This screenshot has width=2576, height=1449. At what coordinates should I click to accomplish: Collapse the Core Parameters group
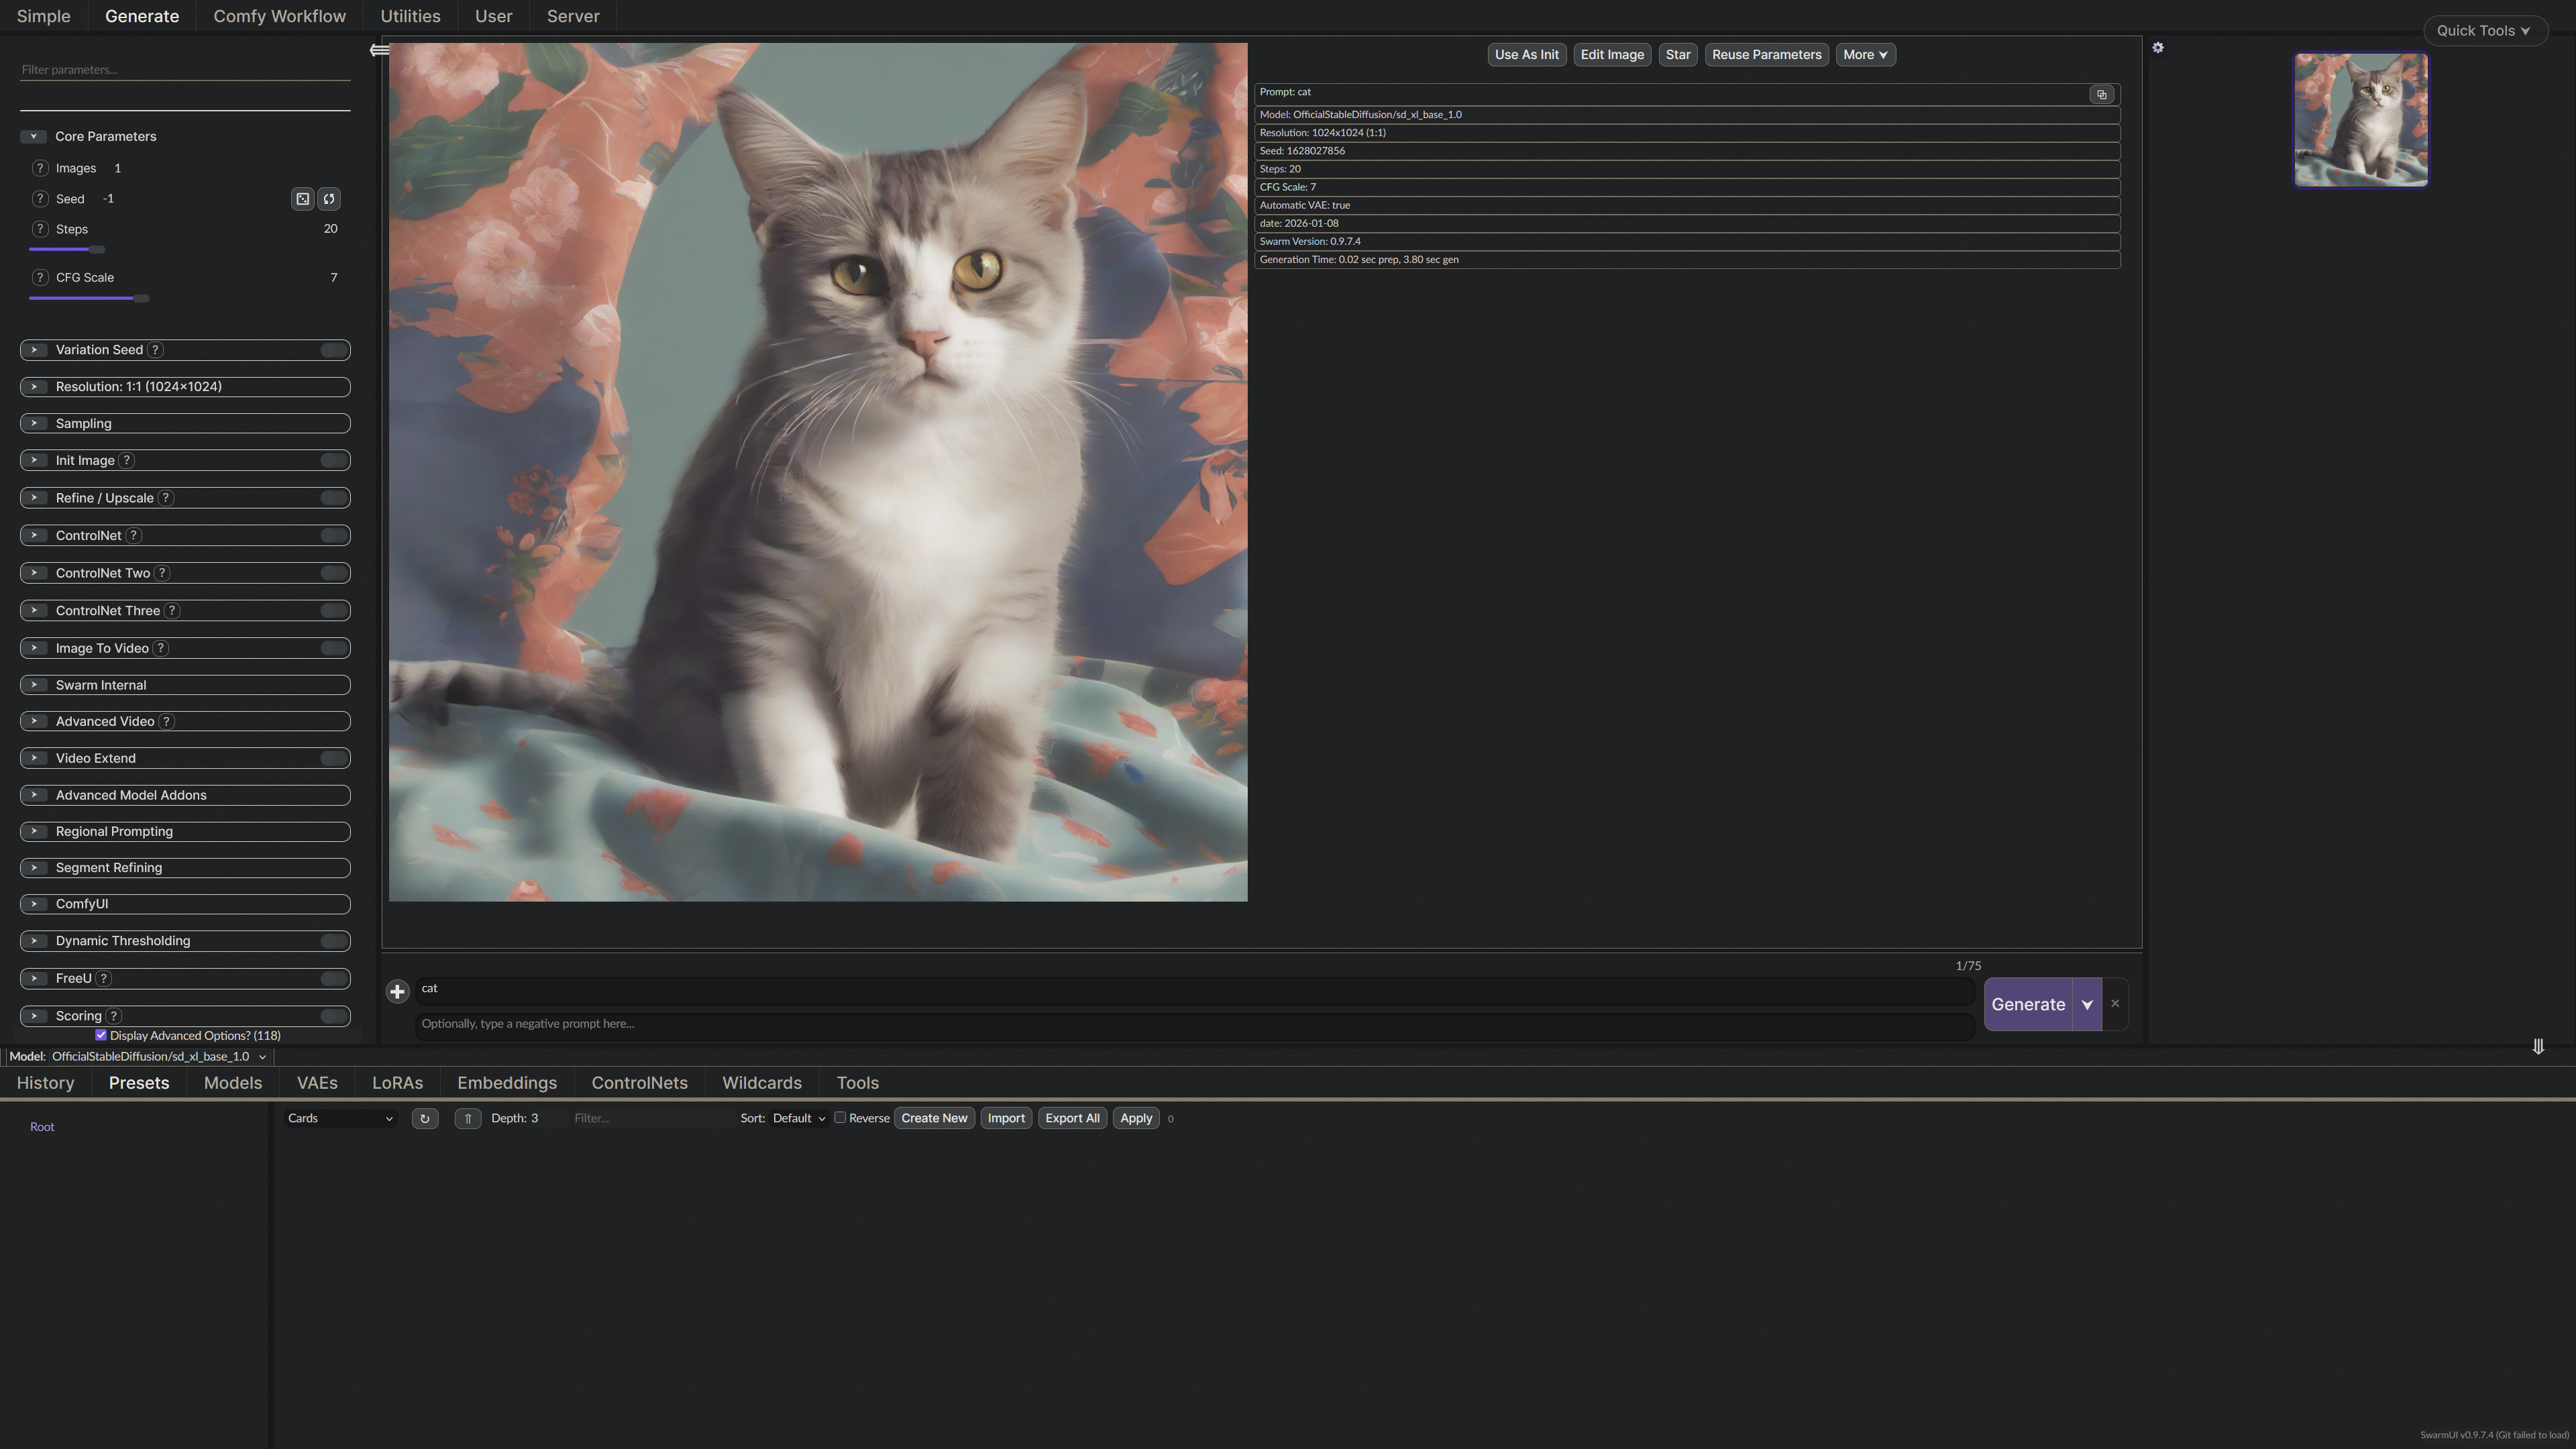33,136
